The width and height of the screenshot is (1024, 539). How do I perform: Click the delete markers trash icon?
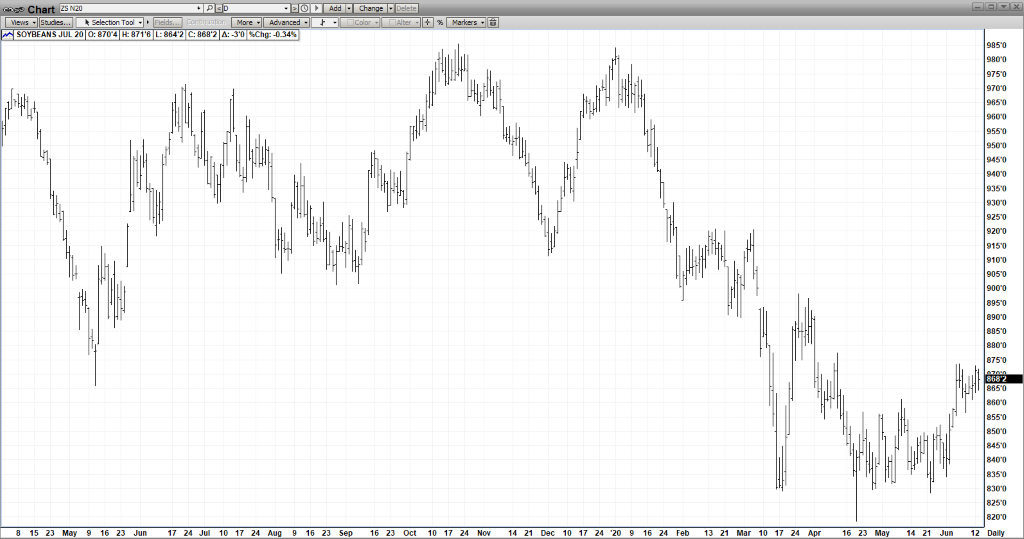pos(493,22)
